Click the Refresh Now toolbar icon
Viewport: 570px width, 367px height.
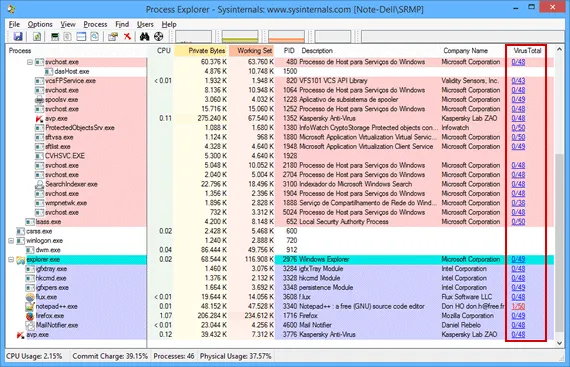(37, 36)
